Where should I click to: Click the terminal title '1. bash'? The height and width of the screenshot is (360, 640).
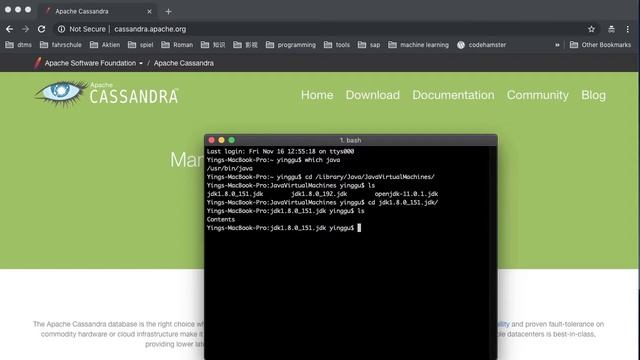[x=351, y=140]
